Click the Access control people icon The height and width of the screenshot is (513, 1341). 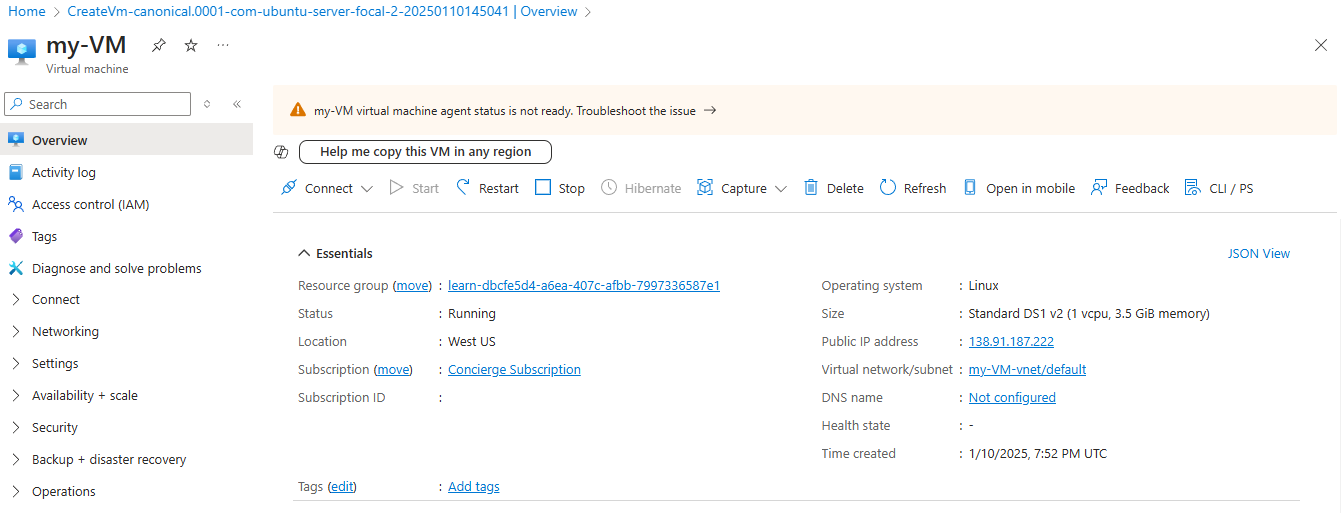(x=15, y=204)
